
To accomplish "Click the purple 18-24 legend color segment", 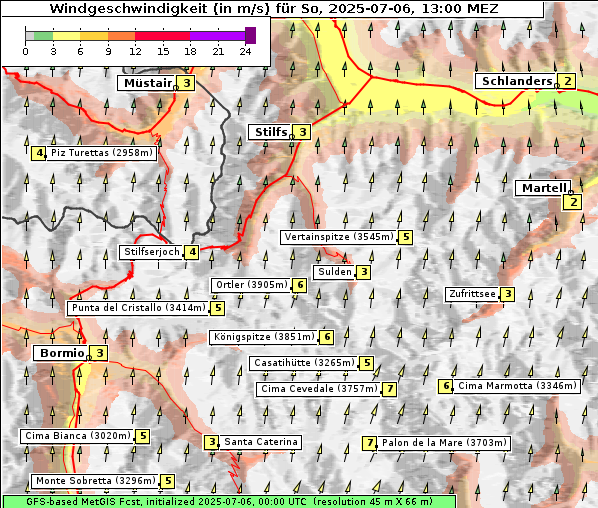I will [x=218, y=36].
